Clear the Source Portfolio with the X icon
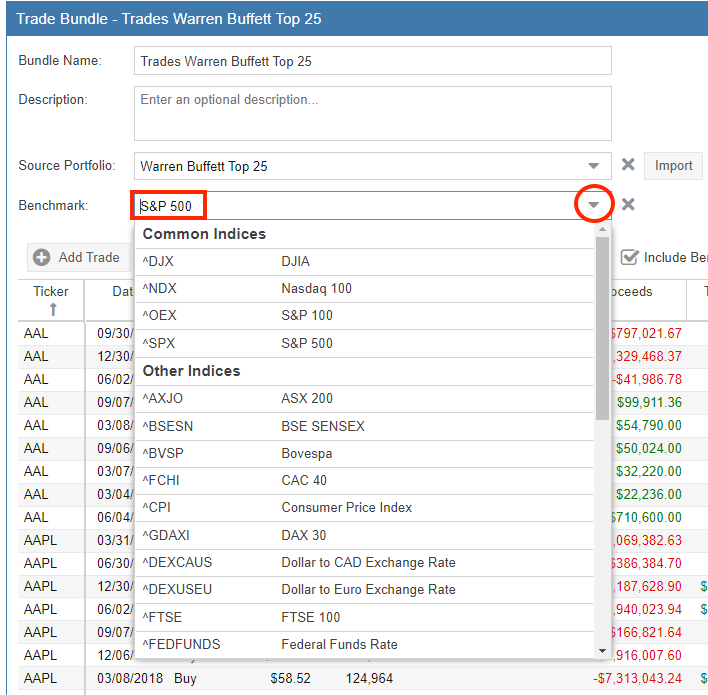708x695 pixels. (628, 164)
